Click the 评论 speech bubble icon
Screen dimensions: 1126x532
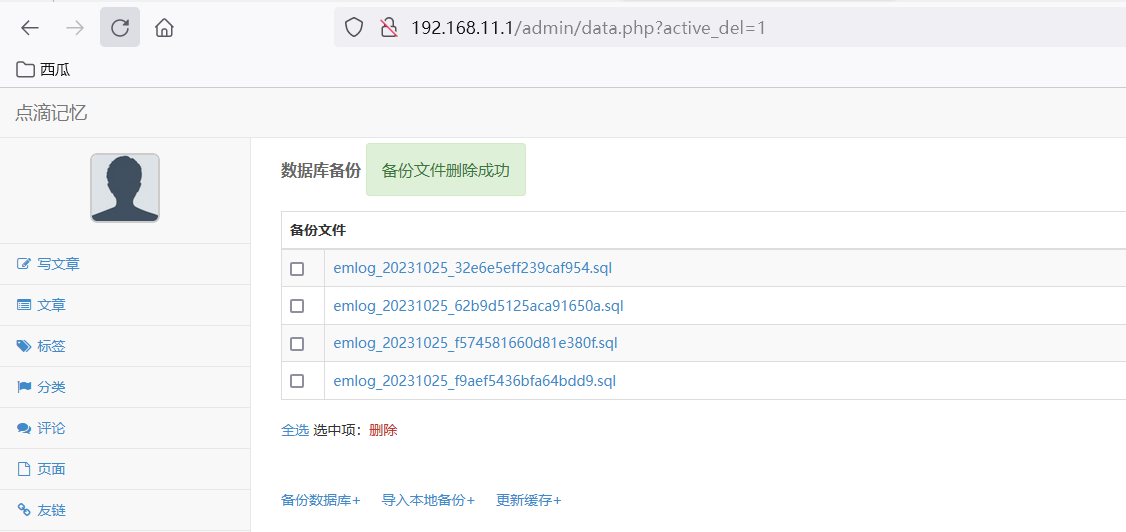point(24,429)
